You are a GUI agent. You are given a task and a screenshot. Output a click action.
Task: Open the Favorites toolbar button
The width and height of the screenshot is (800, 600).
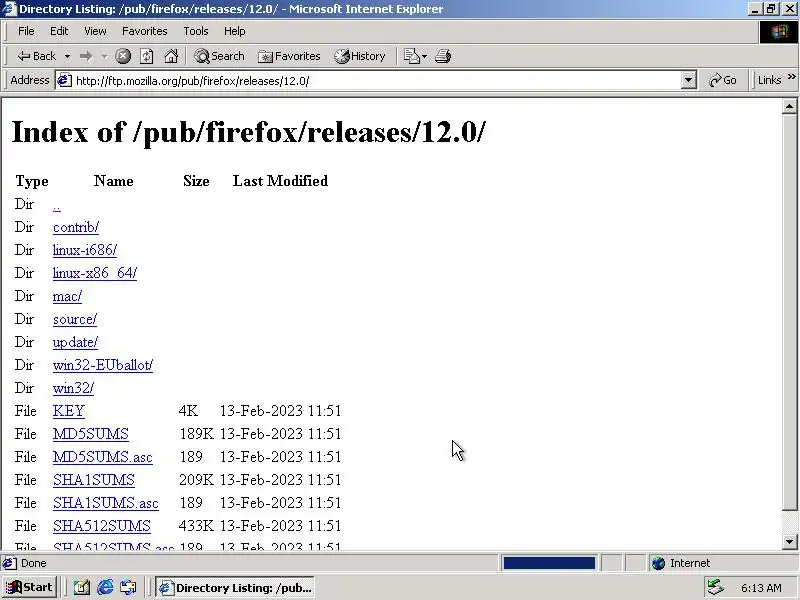pos(289,56)
